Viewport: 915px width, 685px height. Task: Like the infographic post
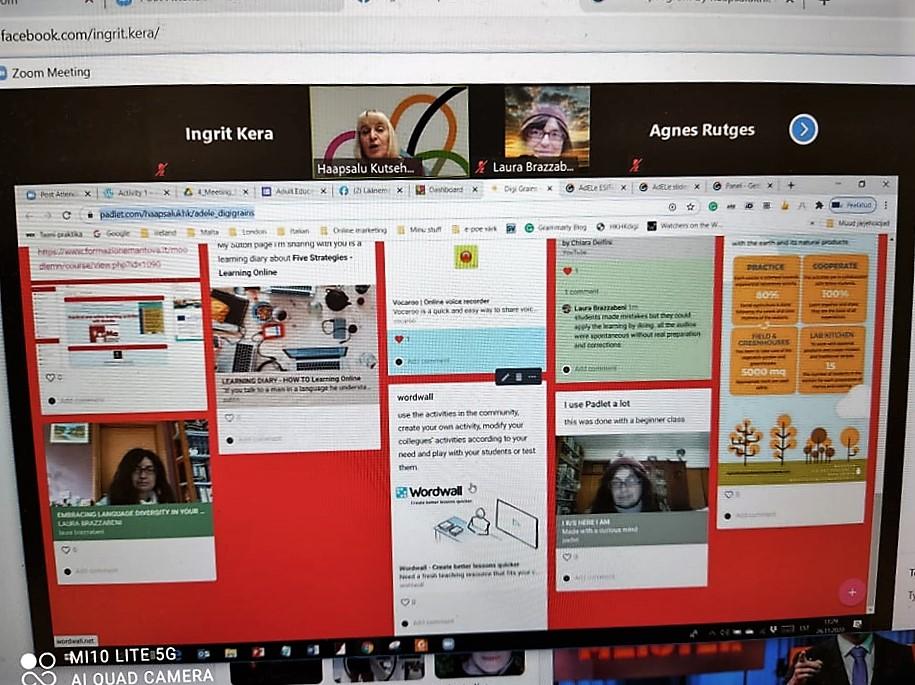tap(728, 494)
